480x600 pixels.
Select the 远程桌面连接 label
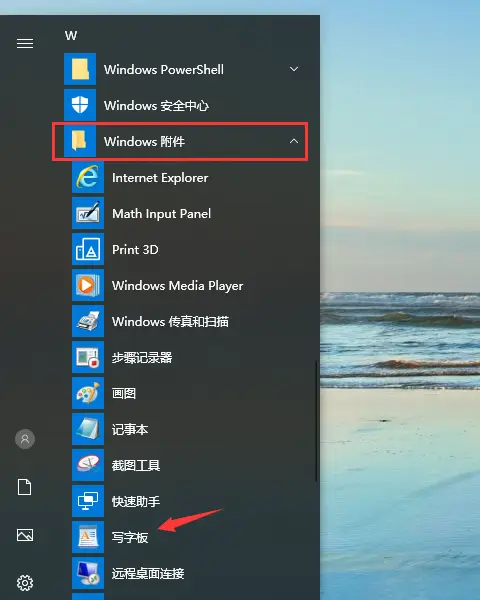click(x=148, y=573)
